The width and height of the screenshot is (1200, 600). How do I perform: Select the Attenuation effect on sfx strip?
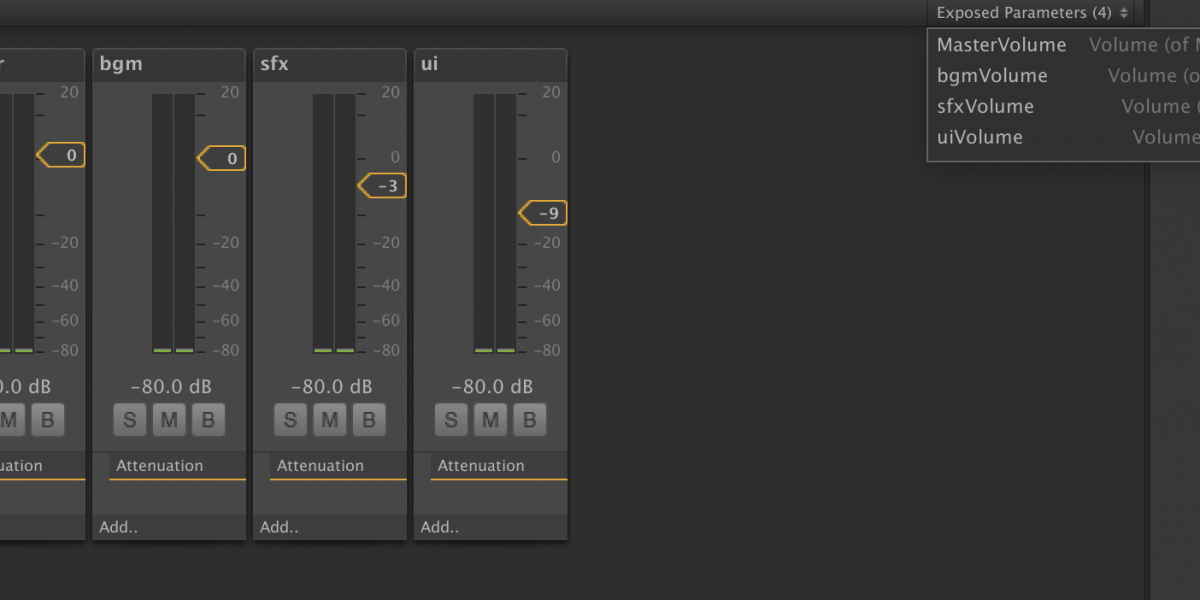coord(320,466)
